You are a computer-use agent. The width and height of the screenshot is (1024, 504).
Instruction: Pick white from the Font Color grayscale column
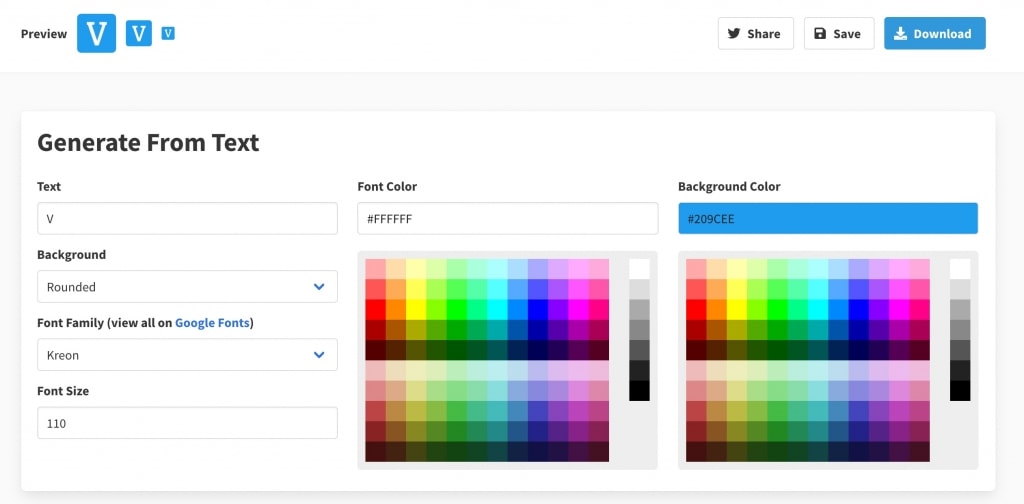coord(639,269)
